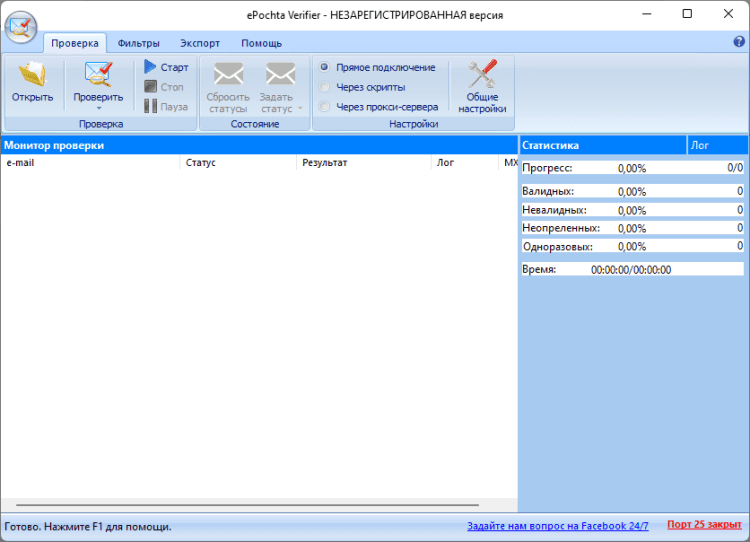The image size is (750, 542).
Task: Open the application menu orb icon
Action: (x=21, y=27)
